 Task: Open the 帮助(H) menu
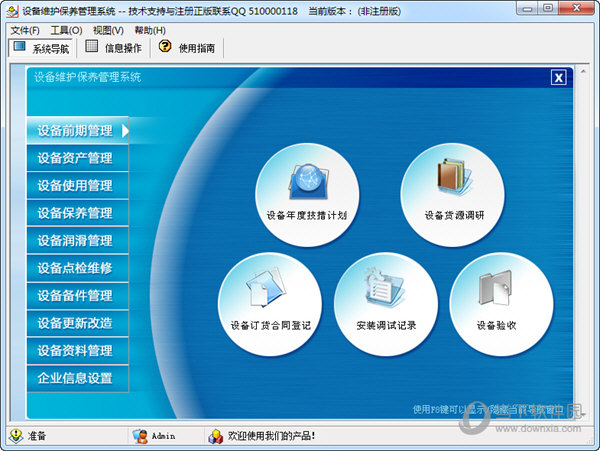[150, 30]
